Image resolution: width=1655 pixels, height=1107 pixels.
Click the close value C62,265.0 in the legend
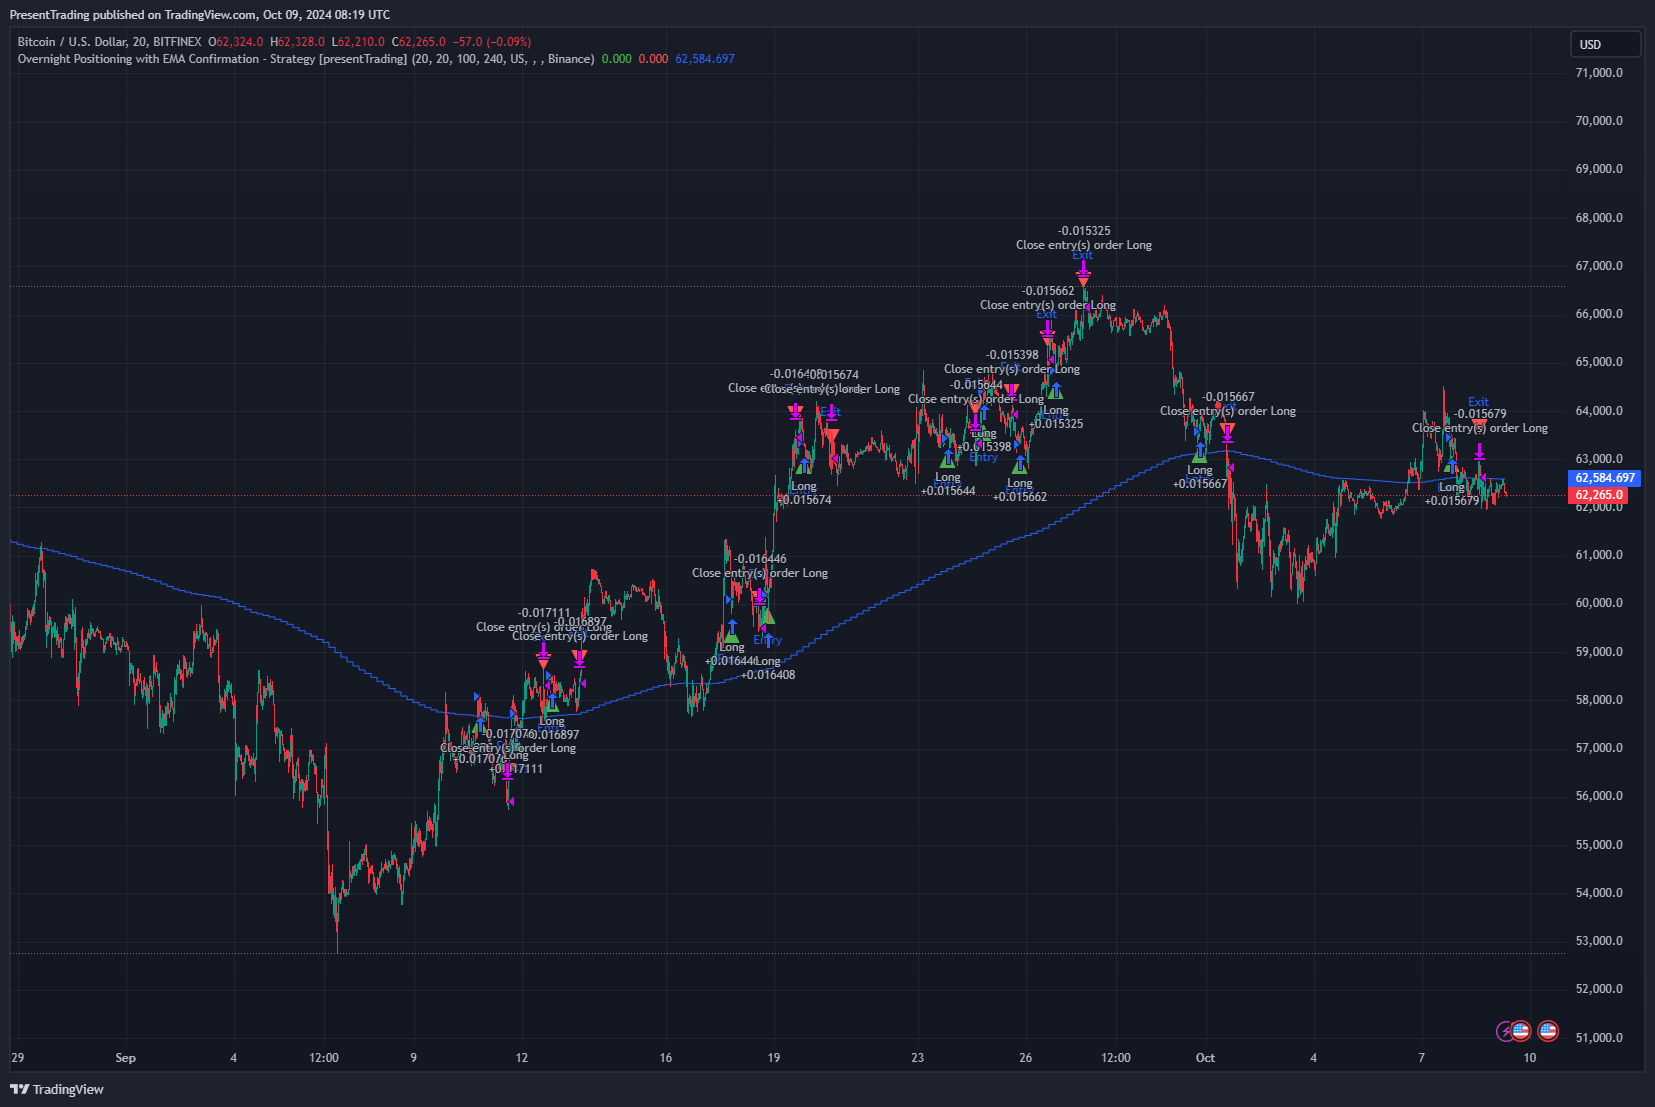(419, 42)
